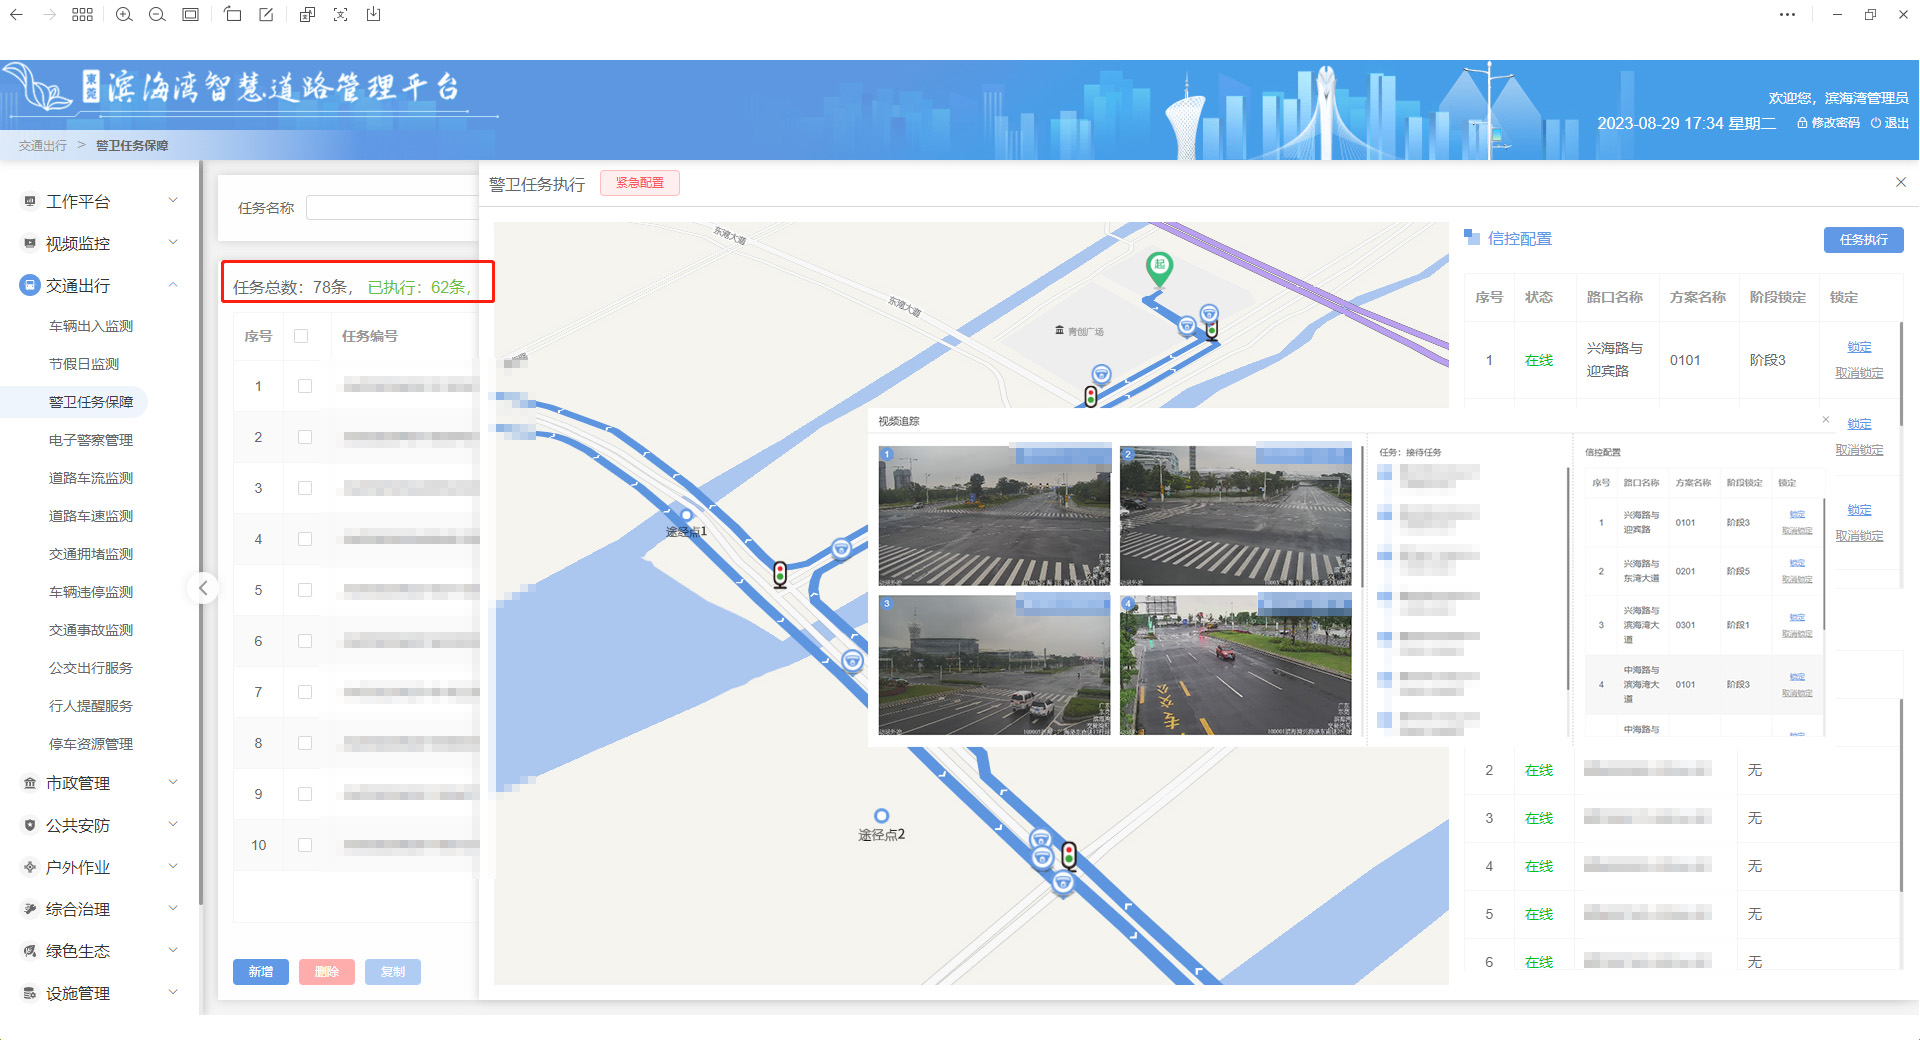Expand the 工作平台 menu chevron

click(x=173, y=200)
